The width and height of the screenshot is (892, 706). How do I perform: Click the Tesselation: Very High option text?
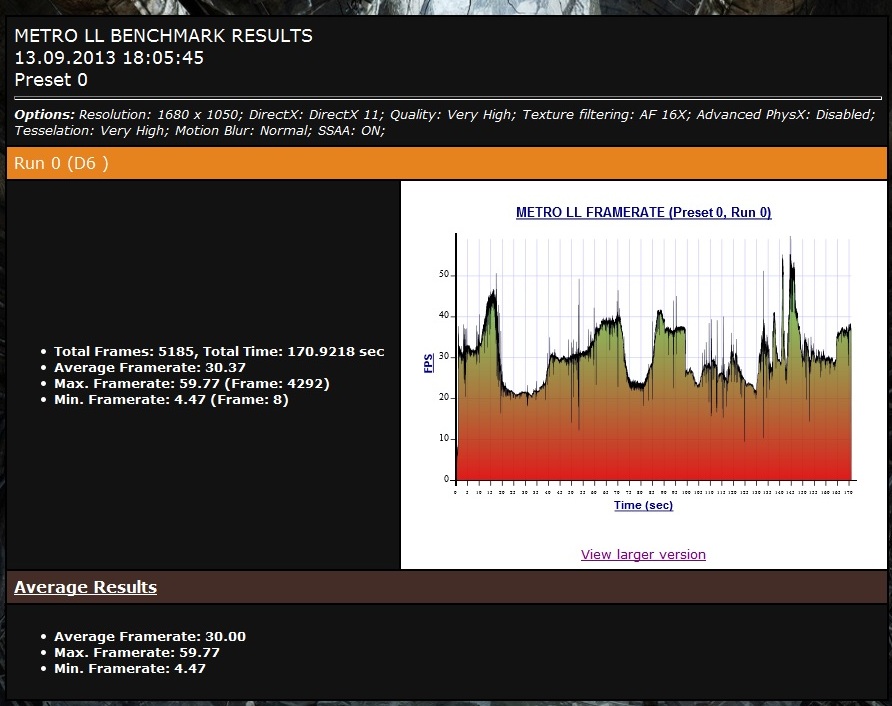click(x=91, y=130)
